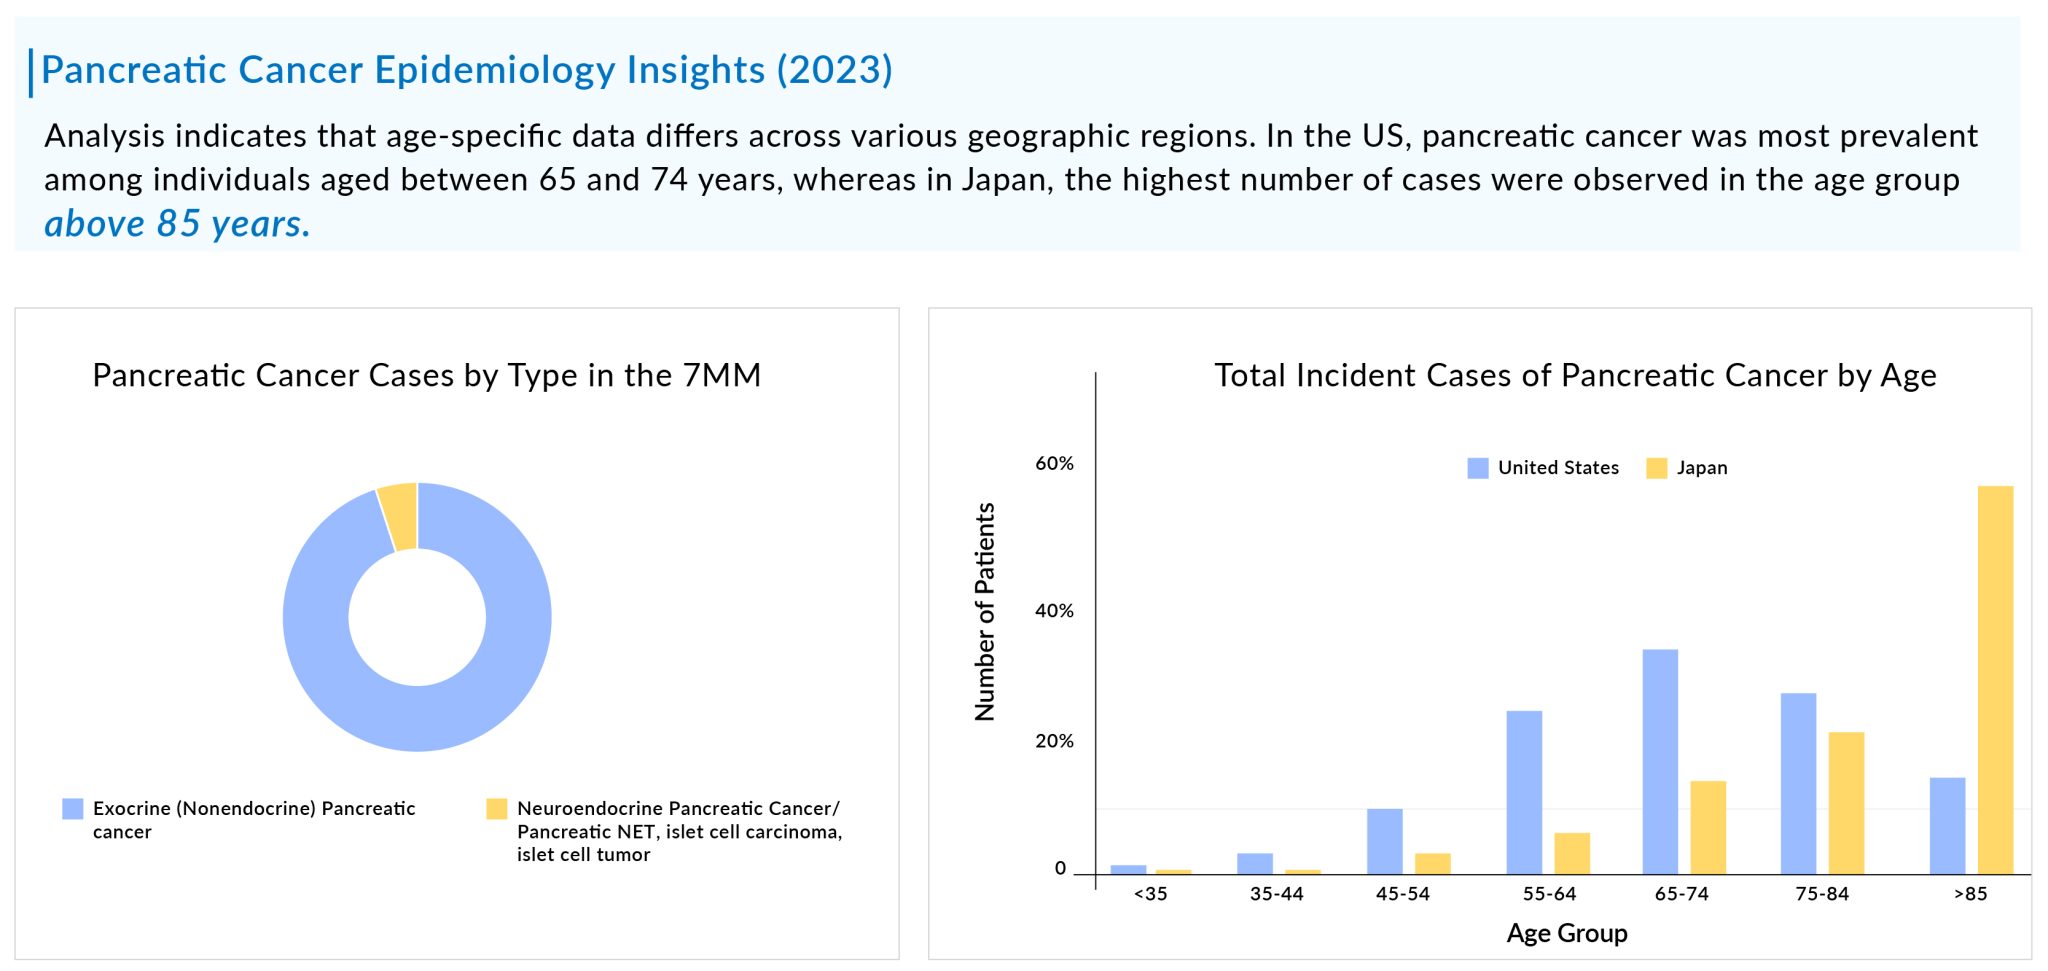
Task: Click the yellow Neuroendocrine legend swatch
Action: click(496, 808)
